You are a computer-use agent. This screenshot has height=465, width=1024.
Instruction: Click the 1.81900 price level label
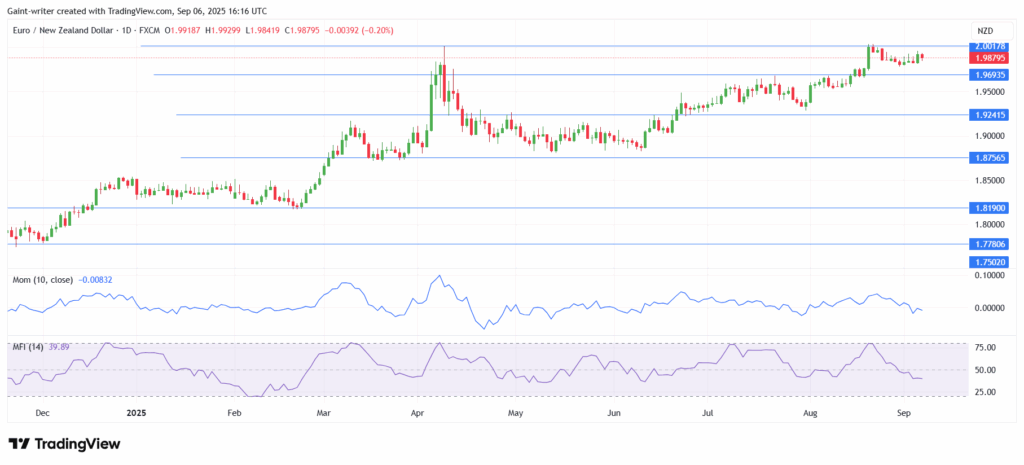pyautogui.click(x=989, y=208)
